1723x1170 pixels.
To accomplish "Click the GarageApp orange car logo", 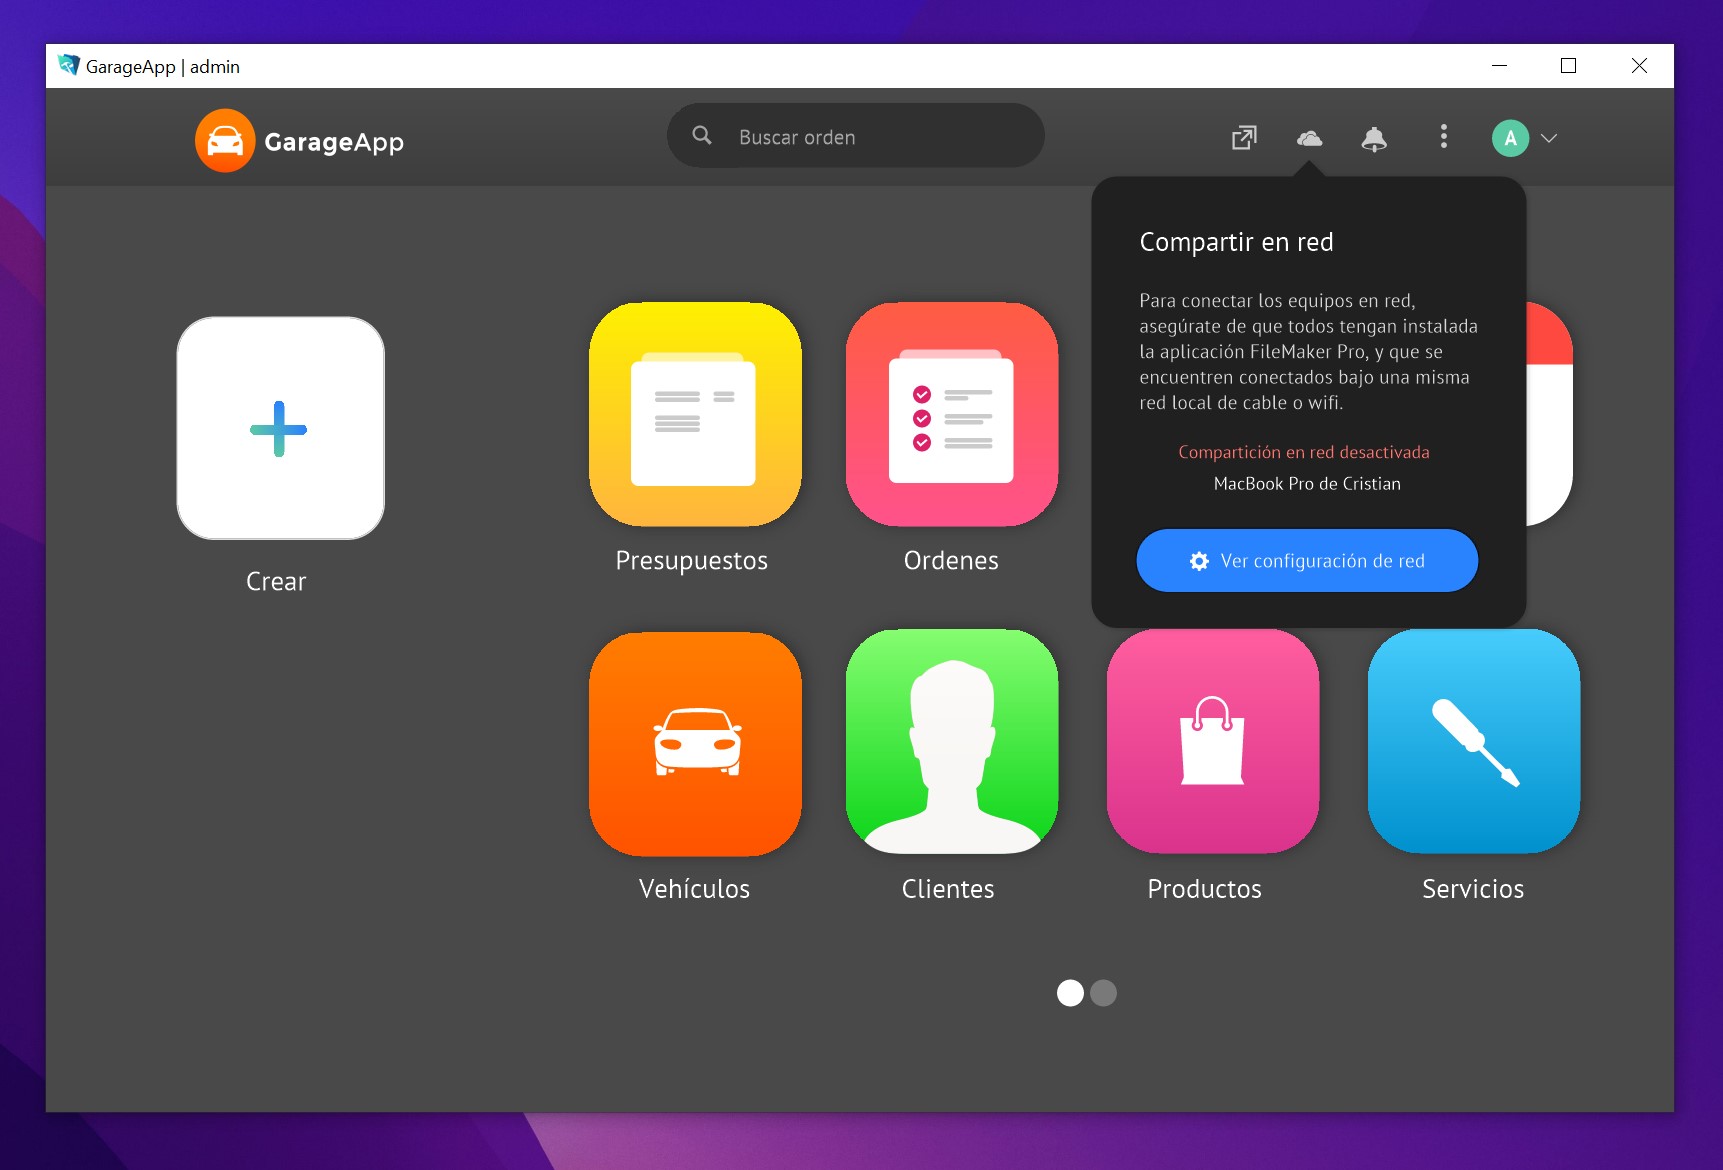I will click(225, 141).
